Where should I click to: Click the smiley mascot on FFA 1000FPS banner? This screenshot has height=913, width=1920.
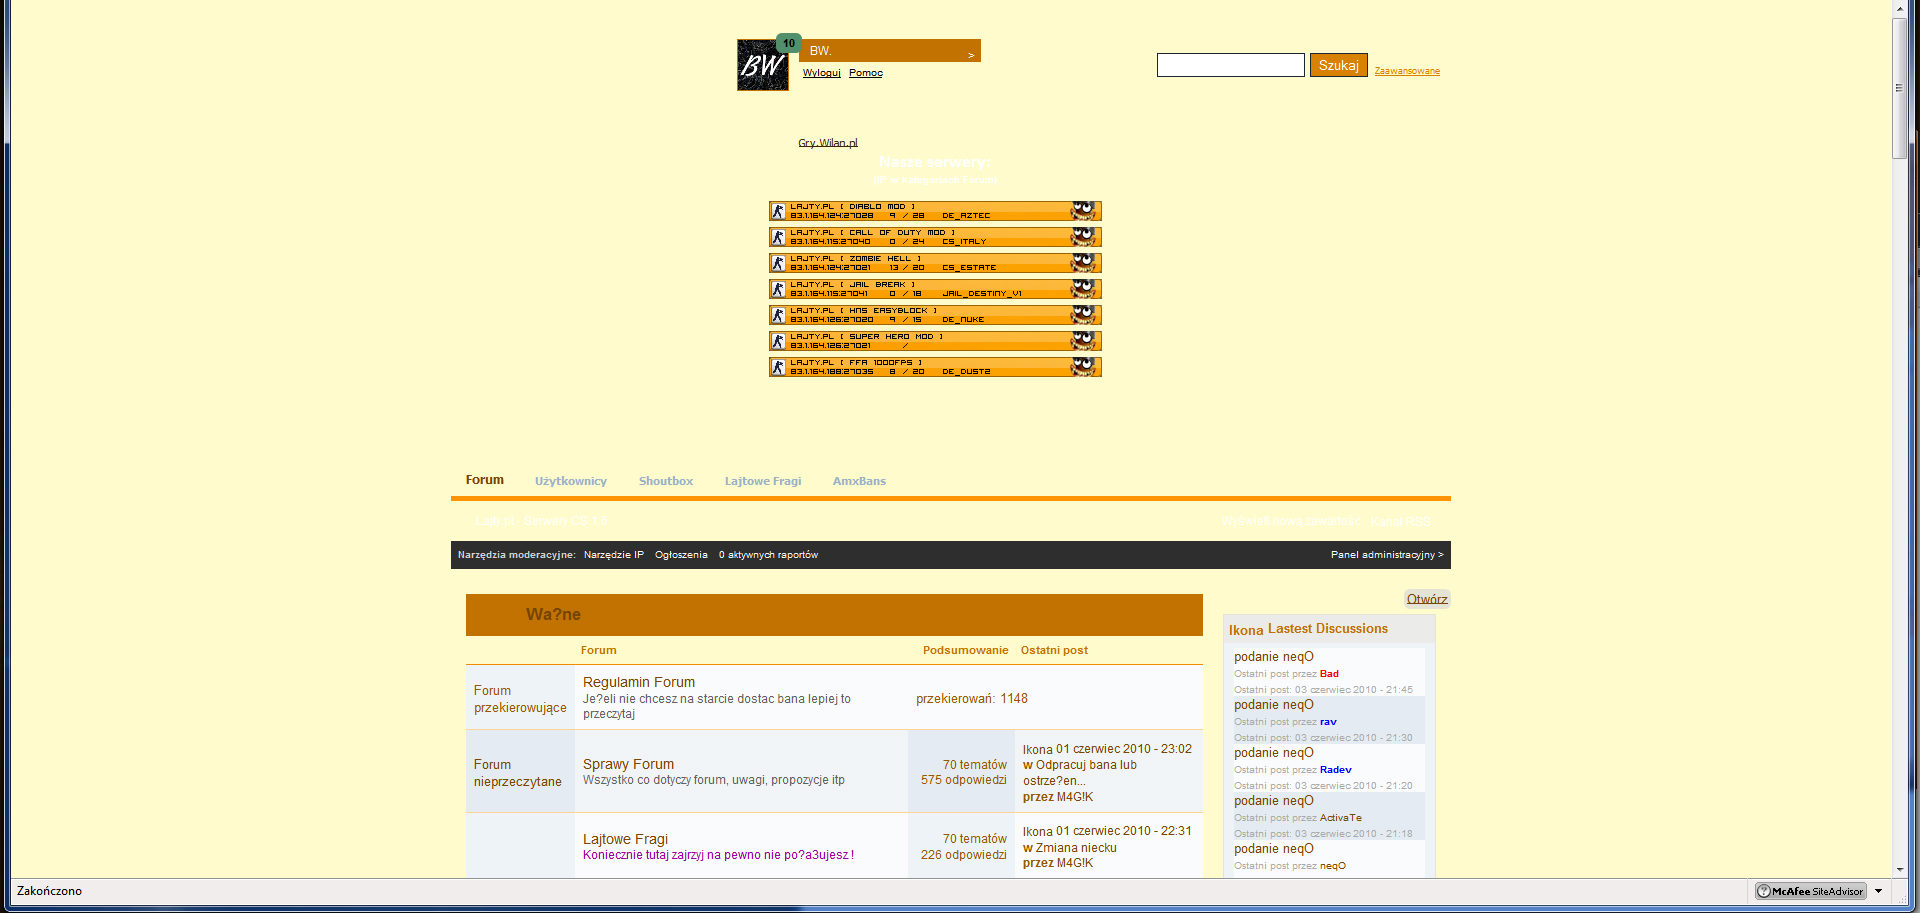[x=1084, y=367]
